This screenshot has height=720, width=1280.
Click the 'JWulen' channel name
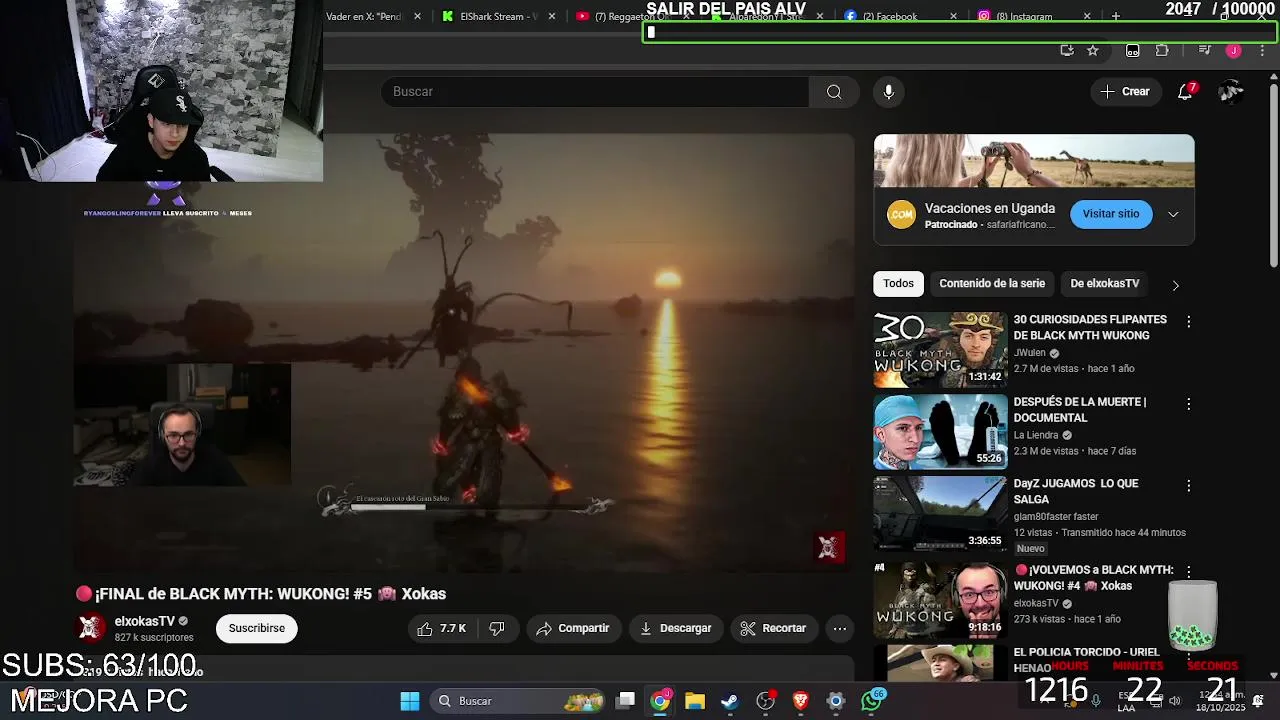[x=1029, y=353]
